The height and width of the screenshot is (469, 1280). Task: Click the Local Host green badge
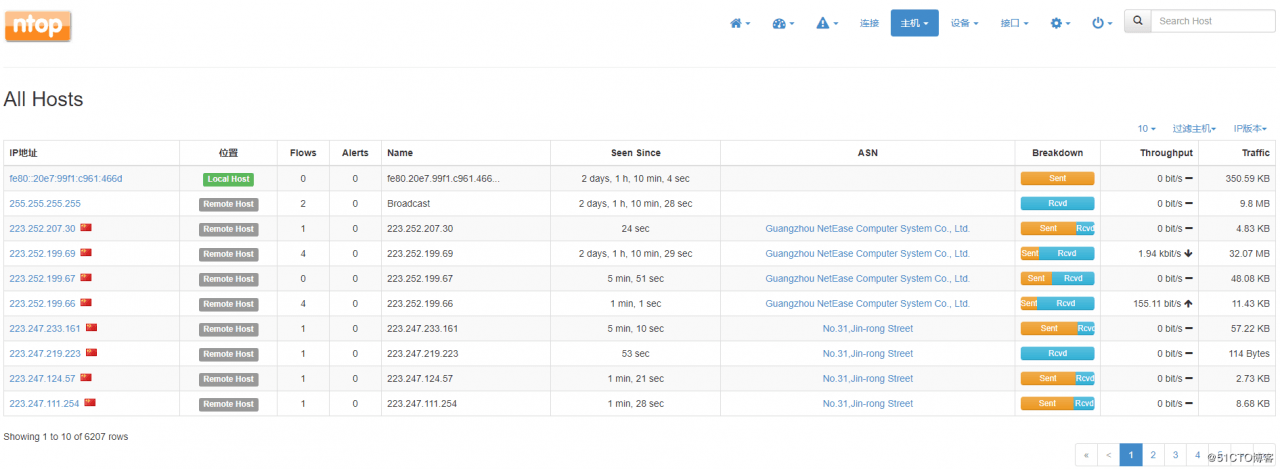point(228,179)
